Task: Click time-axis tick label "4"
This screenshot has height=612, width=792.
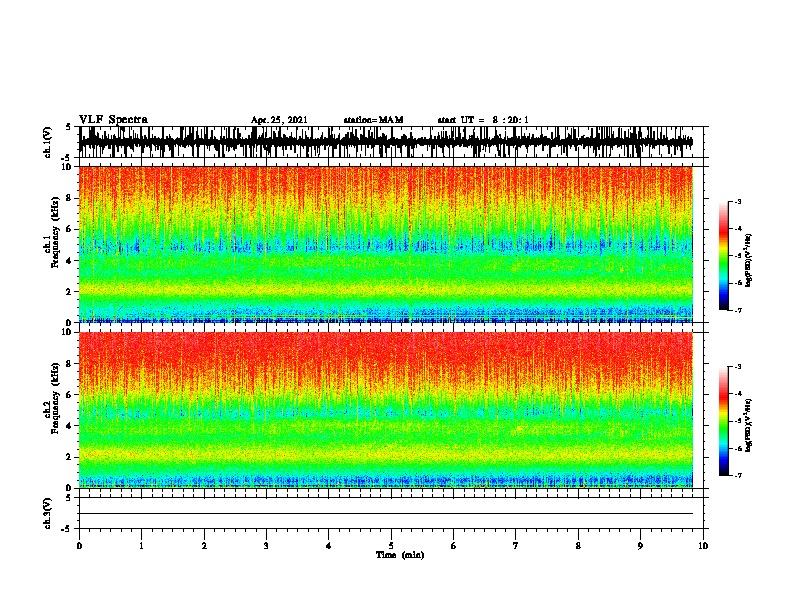Action: [x=329, y=546]
